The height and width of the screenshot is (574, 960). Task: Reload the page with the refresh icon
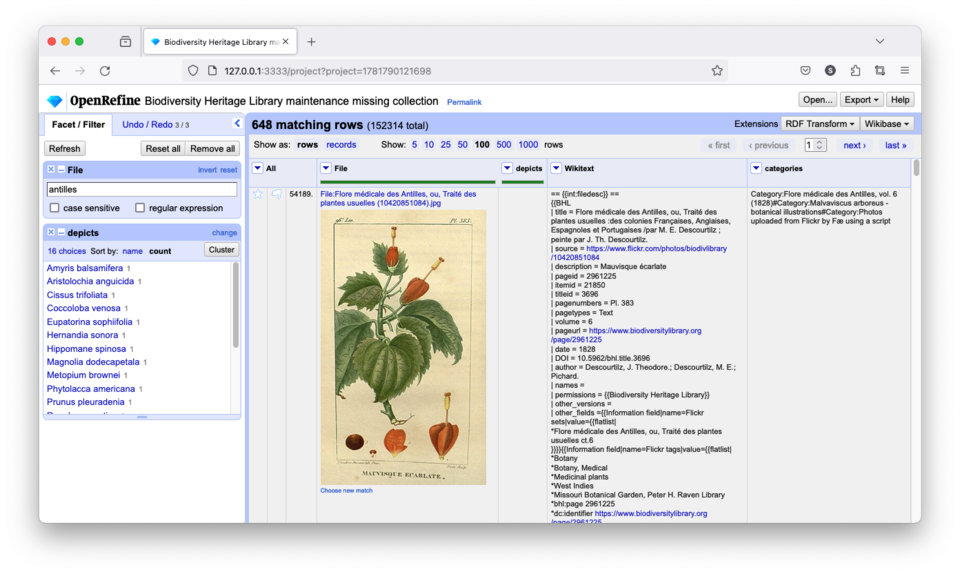click(105, 71)
